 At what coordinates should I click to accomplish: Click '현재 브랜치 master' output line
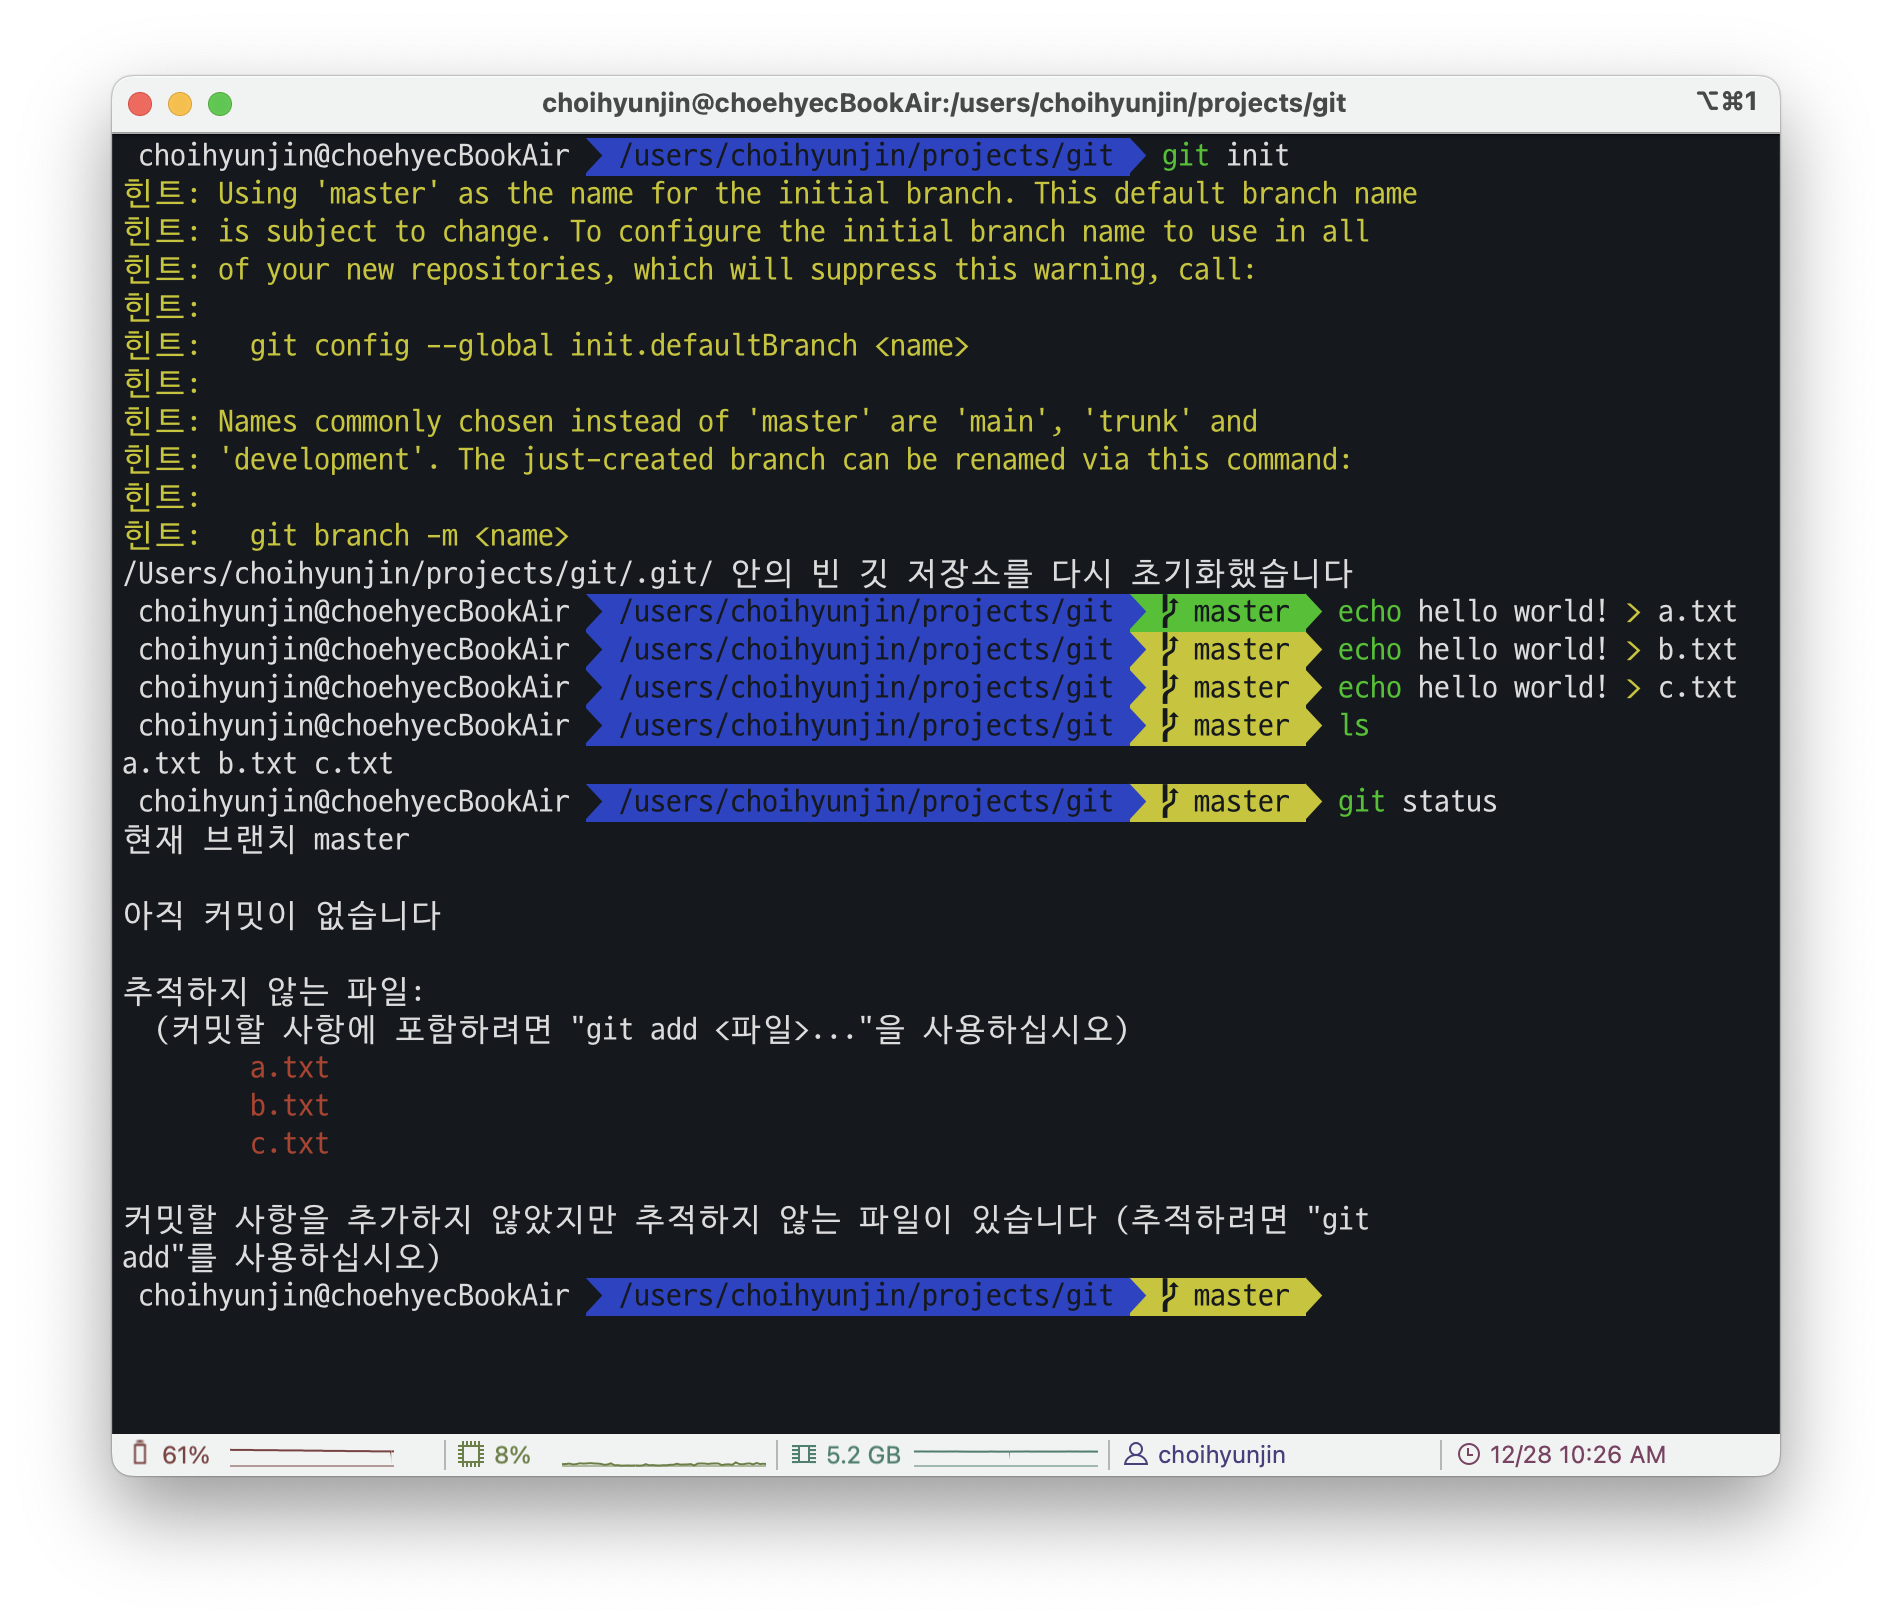coord(266,840)
